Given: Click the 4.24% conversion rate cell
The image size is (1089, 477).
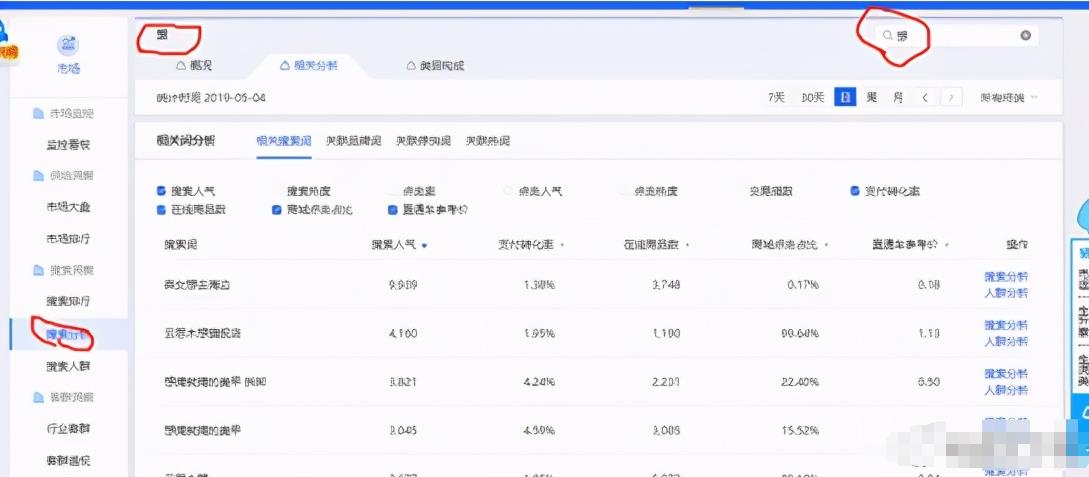Looking at the screenshot, I should (539, 382).
